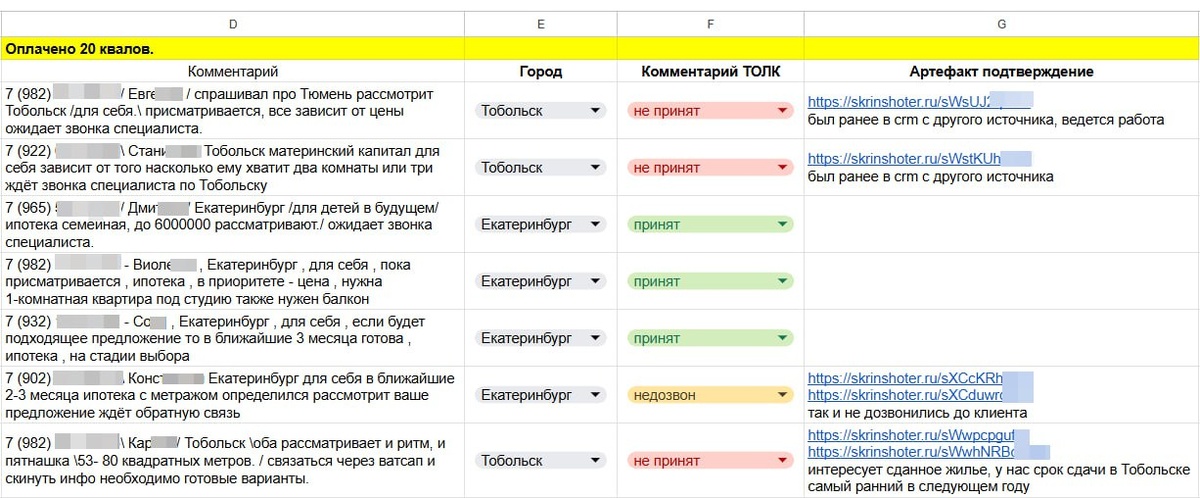The height and width of the screenshot is (498, 1200).
Task: Expand last row 'не принят' status dropdown
Action: [783, 461]
